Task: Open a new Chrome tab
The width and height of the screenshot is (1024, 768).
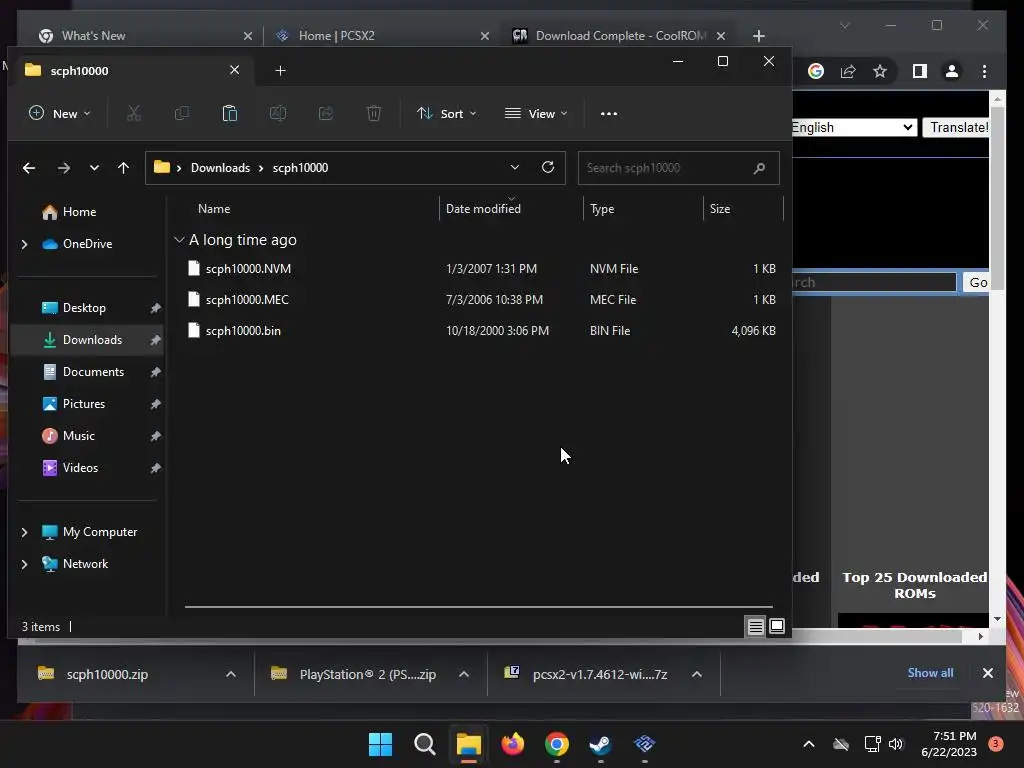Action: pyautogui.click(x=758, y=36)
